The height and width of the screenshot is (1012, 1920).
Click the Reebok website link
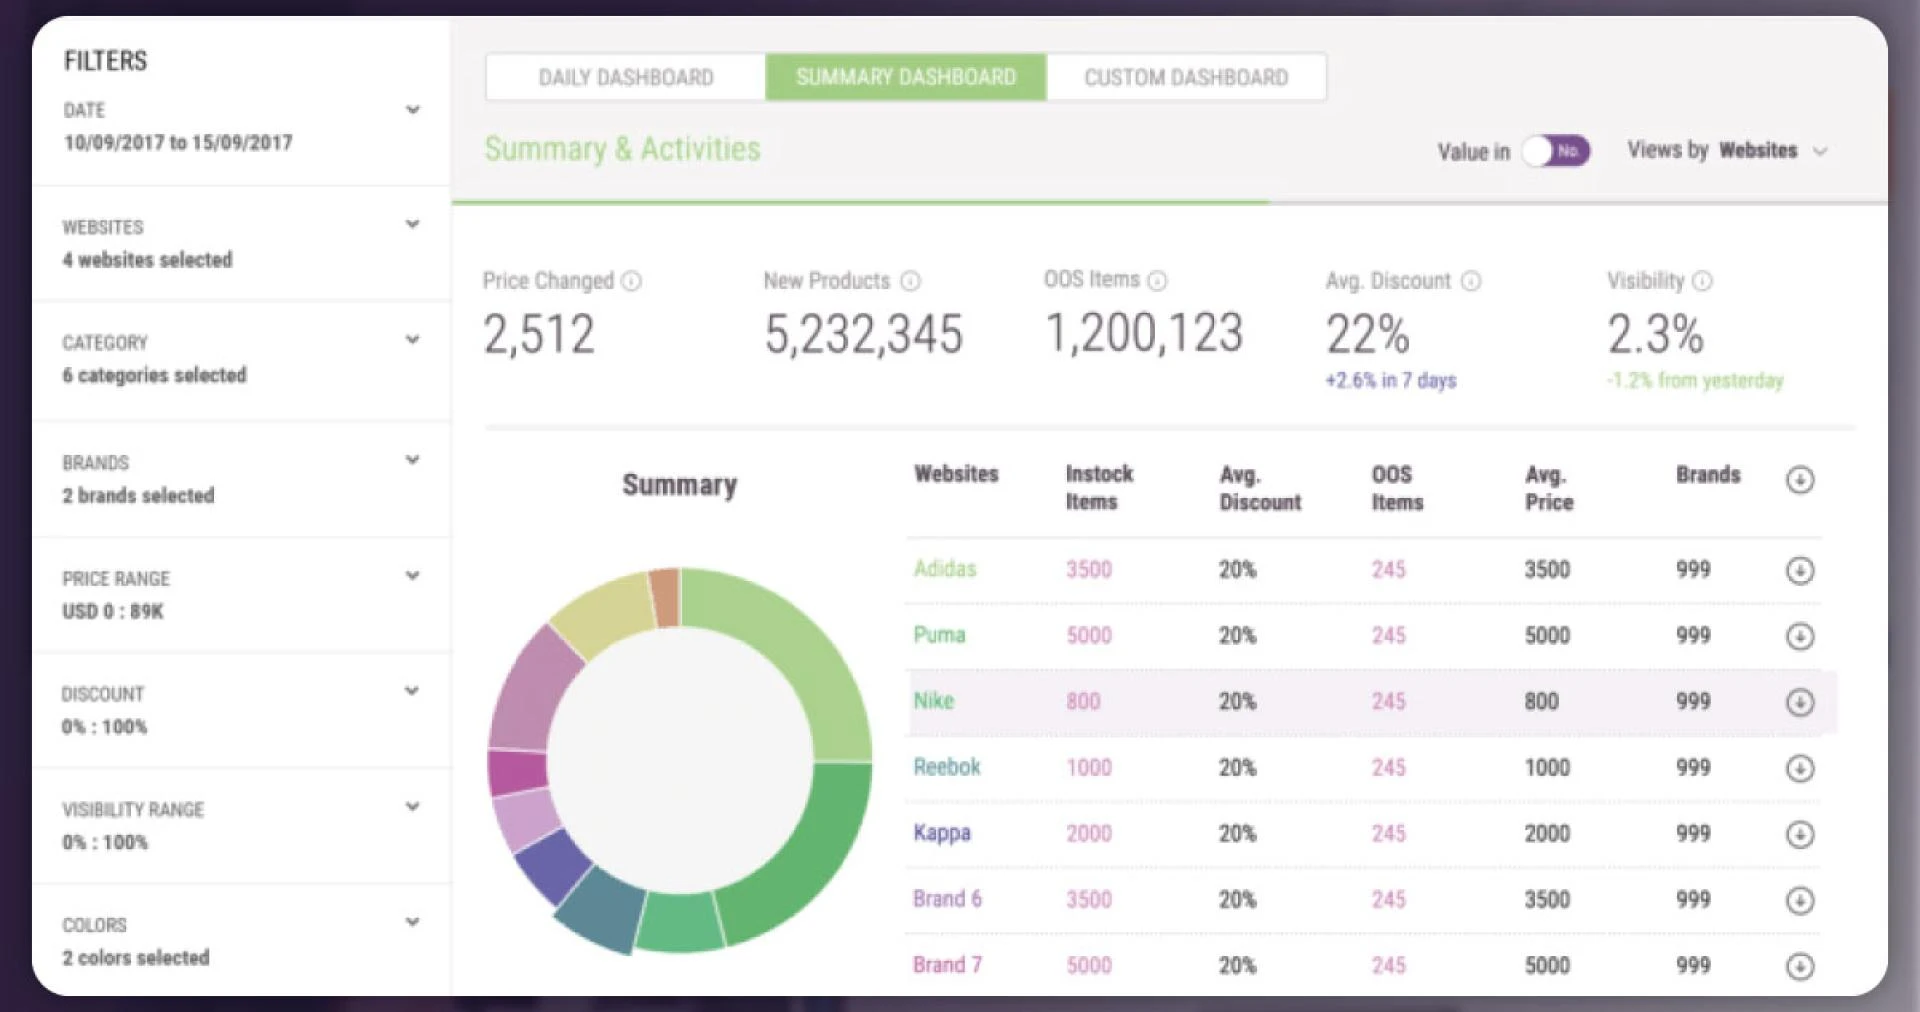coord(945,767)
